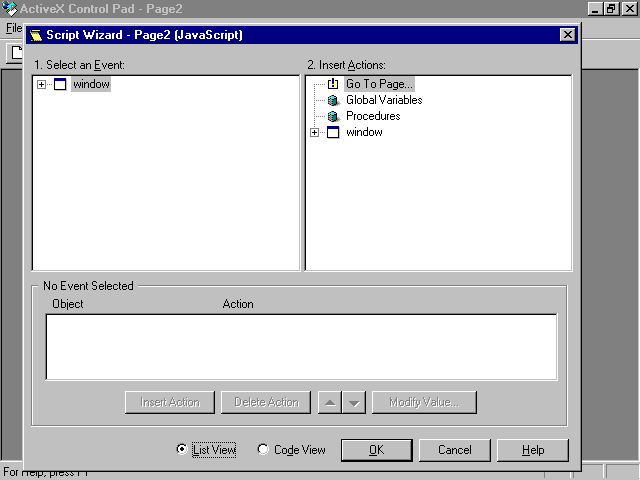The width and height of the screenshot is (640, 480).
Task: Click window object icon in Insert Actions
Action: (333, 132)
